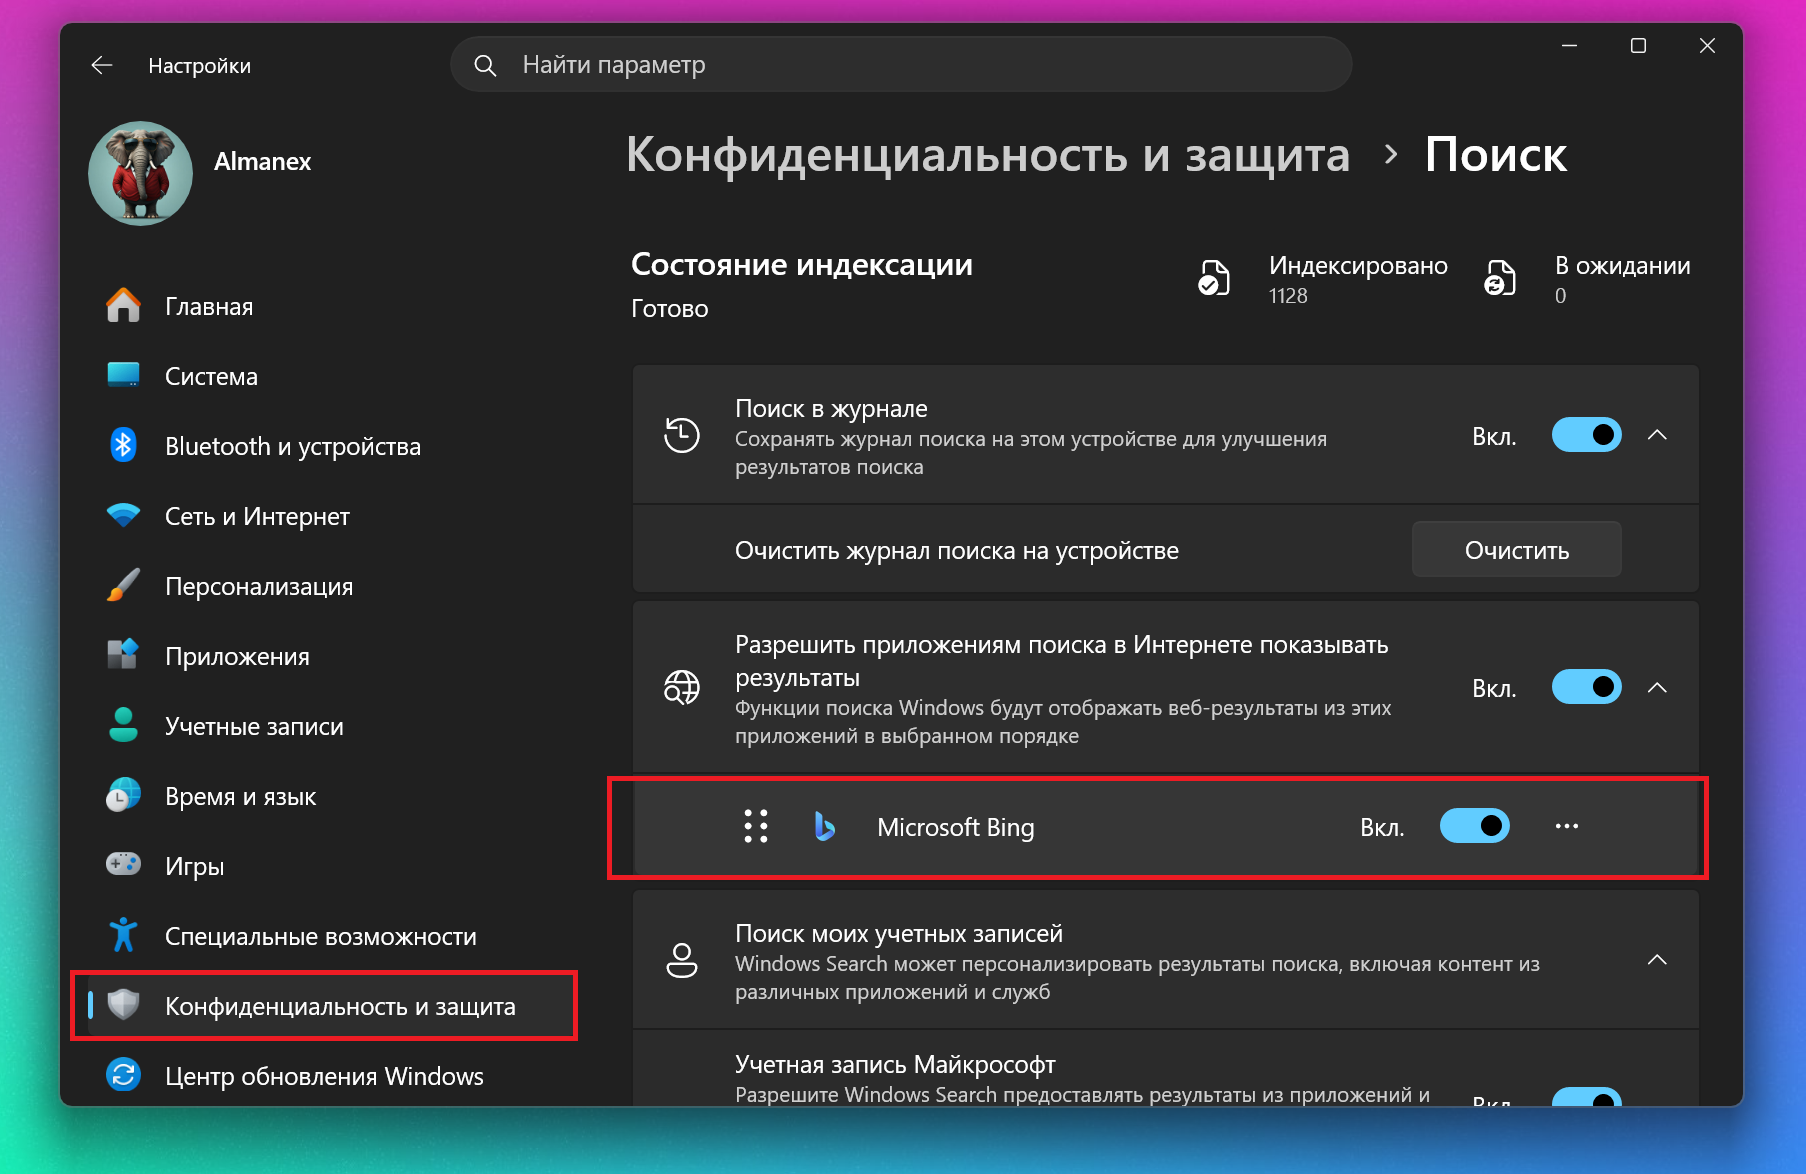The image size is (1806, 1174).
Task: Click the Windows Update refresh icon
Action: 123,1075
